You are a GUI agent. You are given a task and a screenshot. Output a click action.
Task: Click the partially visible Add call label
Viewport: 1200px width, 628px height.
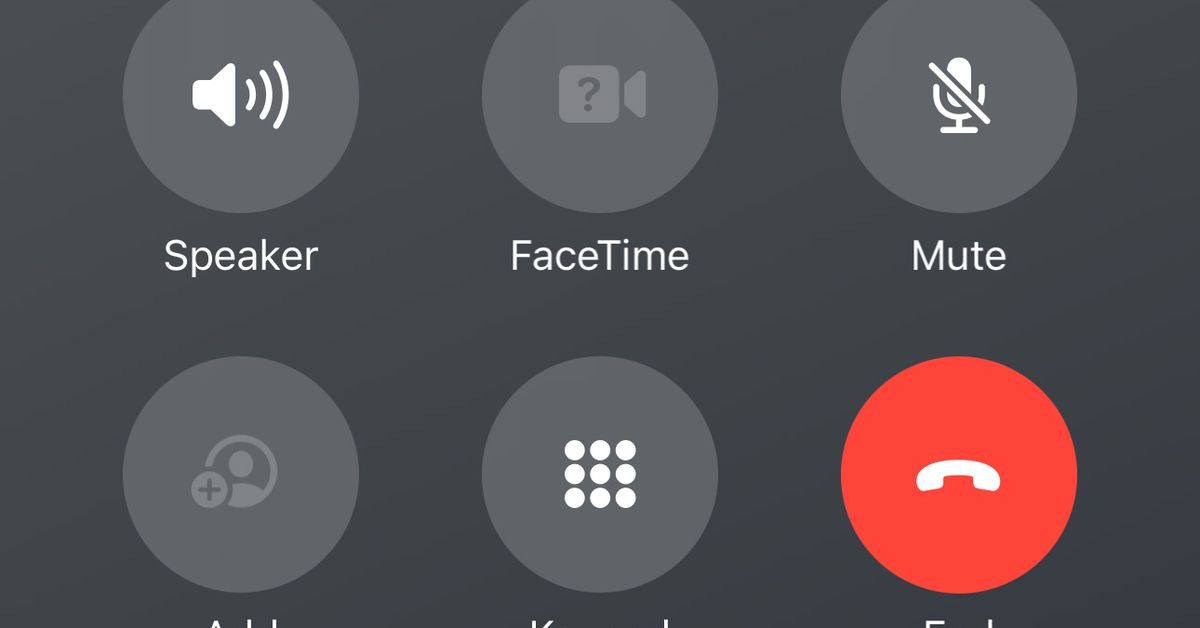pos(241,622)
